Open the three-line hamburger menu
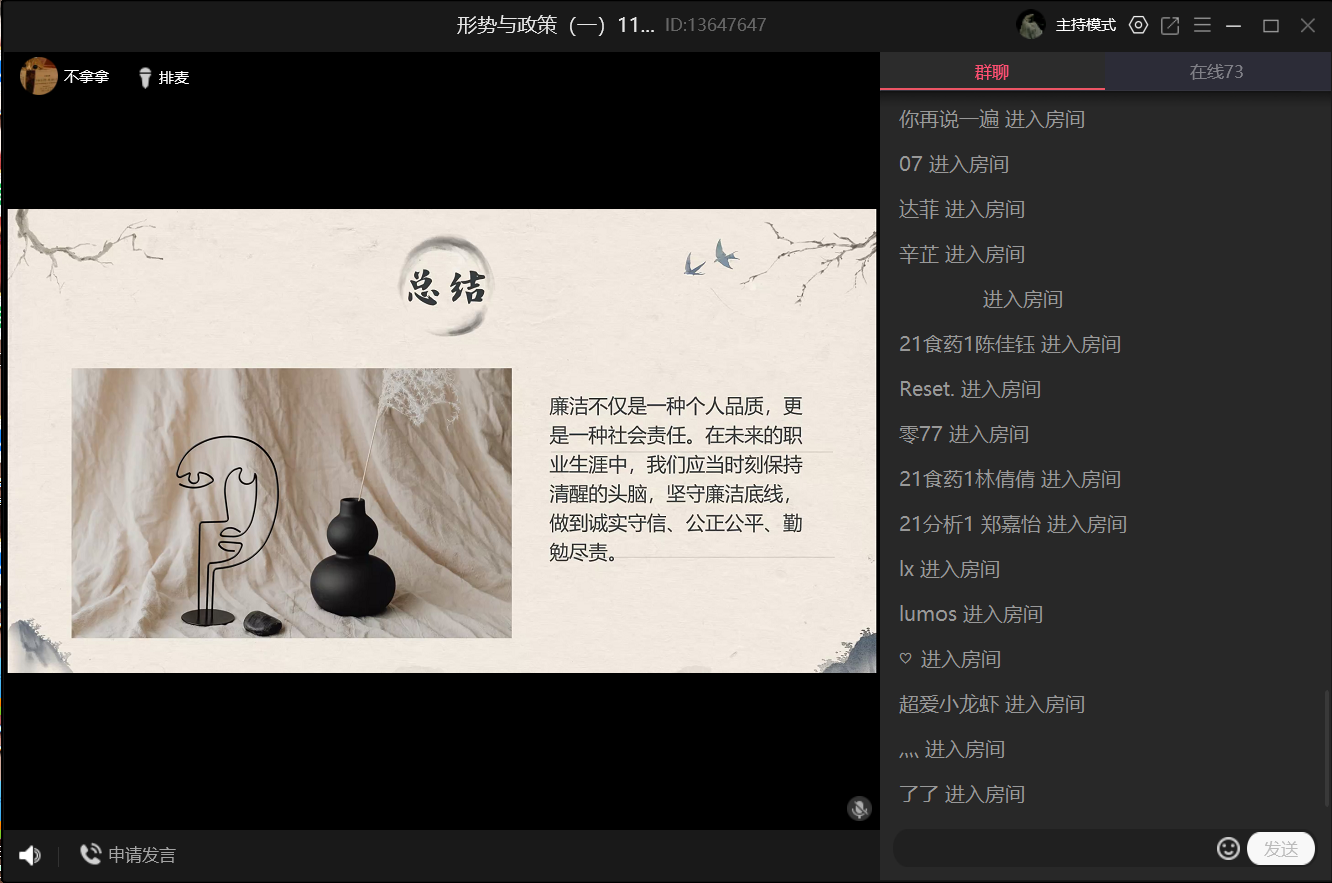Viewport: 1332px width, 883px height. click(1202, 26)
